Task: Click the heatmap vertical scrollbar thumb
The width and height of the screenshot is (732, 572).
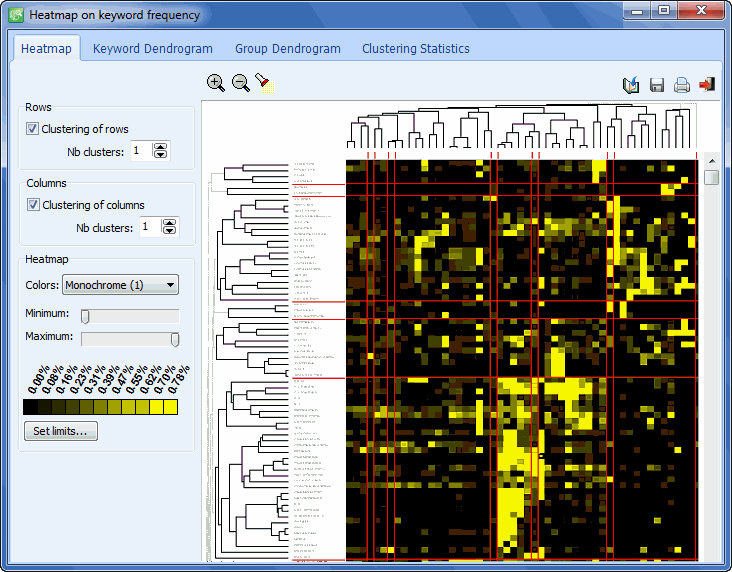Action: 711,177
